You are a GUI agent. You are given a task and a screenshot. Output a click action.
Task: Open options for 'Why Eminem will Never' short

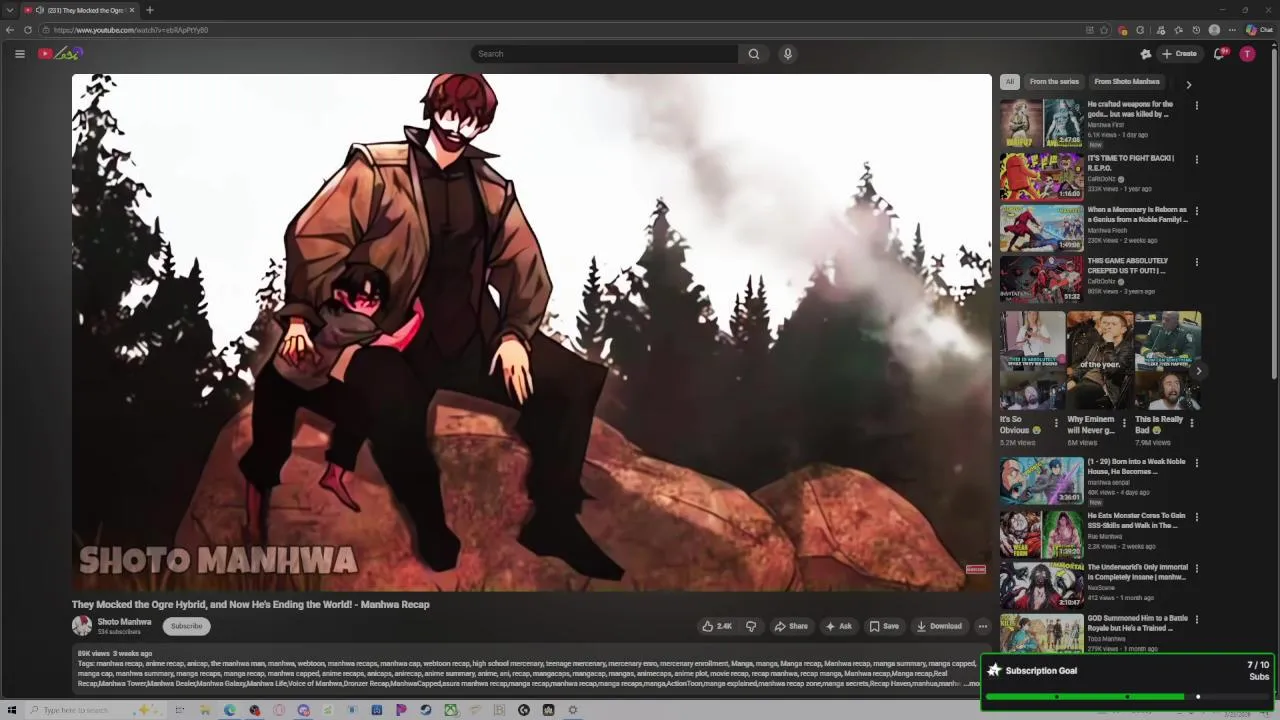click(1123, 423)
